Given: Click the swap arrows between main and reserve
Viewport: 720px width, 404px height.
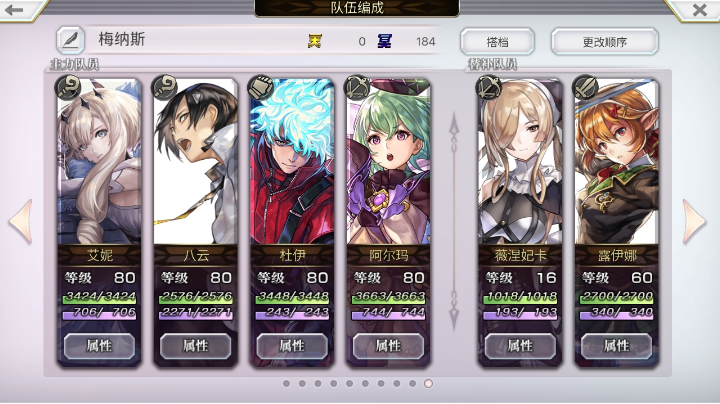Looking at the screenshot, I should pos(454,221).
